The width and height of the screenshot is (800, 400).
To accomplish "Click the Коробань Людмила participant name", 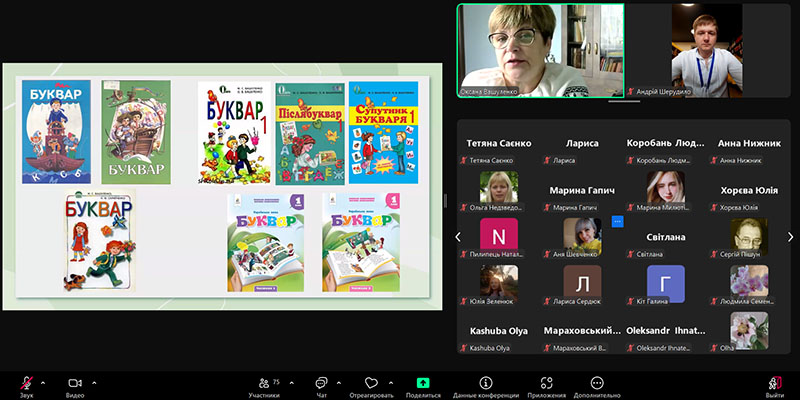I will tap(665, 143).
